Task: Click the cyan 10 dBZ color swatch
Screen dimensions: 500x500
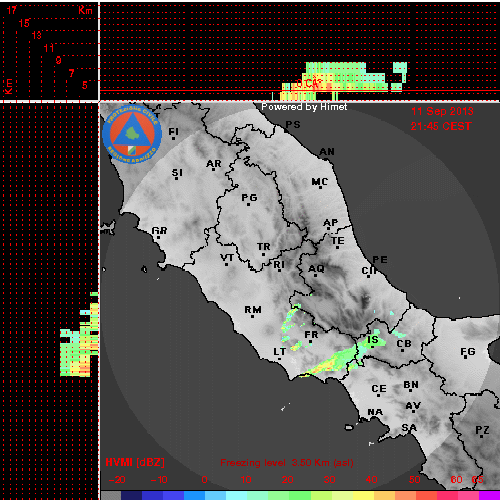Action: (x=237, y=495)
